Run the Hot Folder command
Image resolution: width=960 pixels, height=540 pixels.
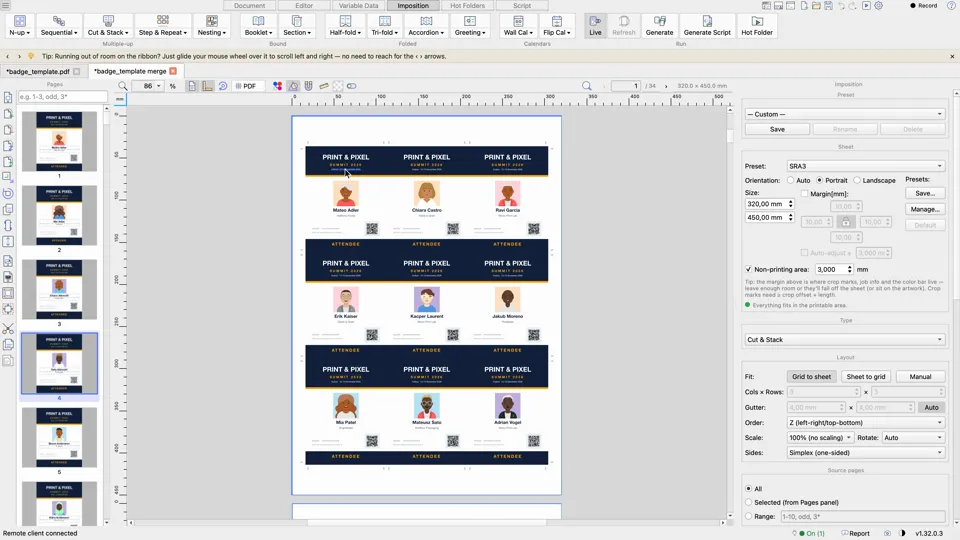tap(757, 26)
